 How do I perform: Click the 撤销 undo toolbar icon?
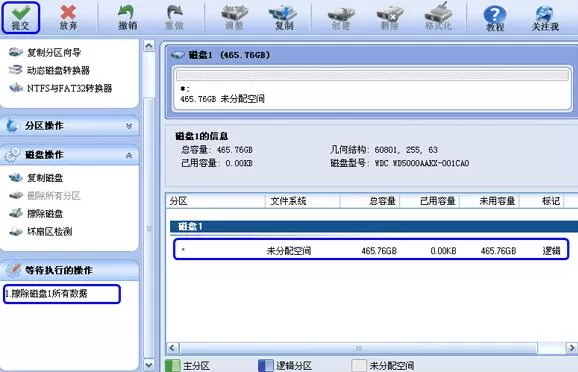point(128,18)
